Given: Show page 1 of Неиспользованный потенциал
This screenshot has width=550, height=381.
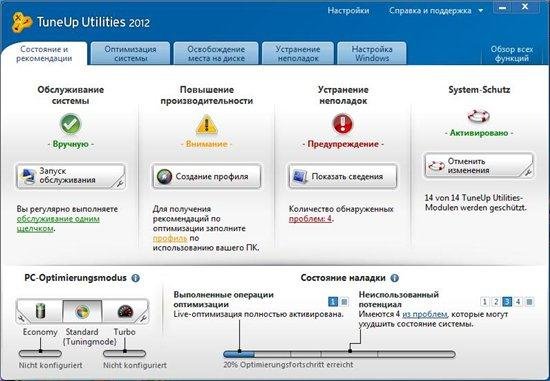Looking at the screenshot, I should pos(484,301).
